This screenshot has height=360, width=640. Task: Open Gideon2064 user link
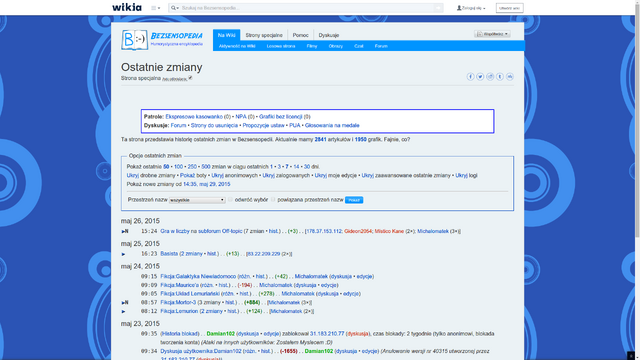358,231
